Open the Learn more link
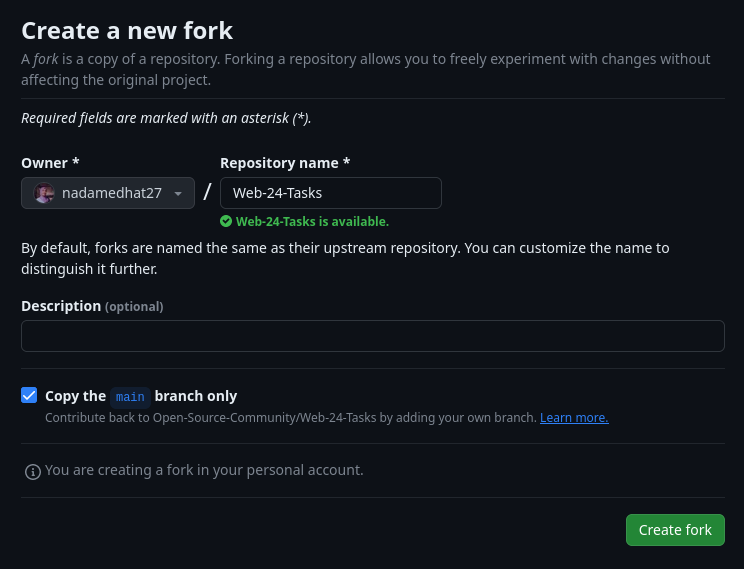 pos(574,417)
